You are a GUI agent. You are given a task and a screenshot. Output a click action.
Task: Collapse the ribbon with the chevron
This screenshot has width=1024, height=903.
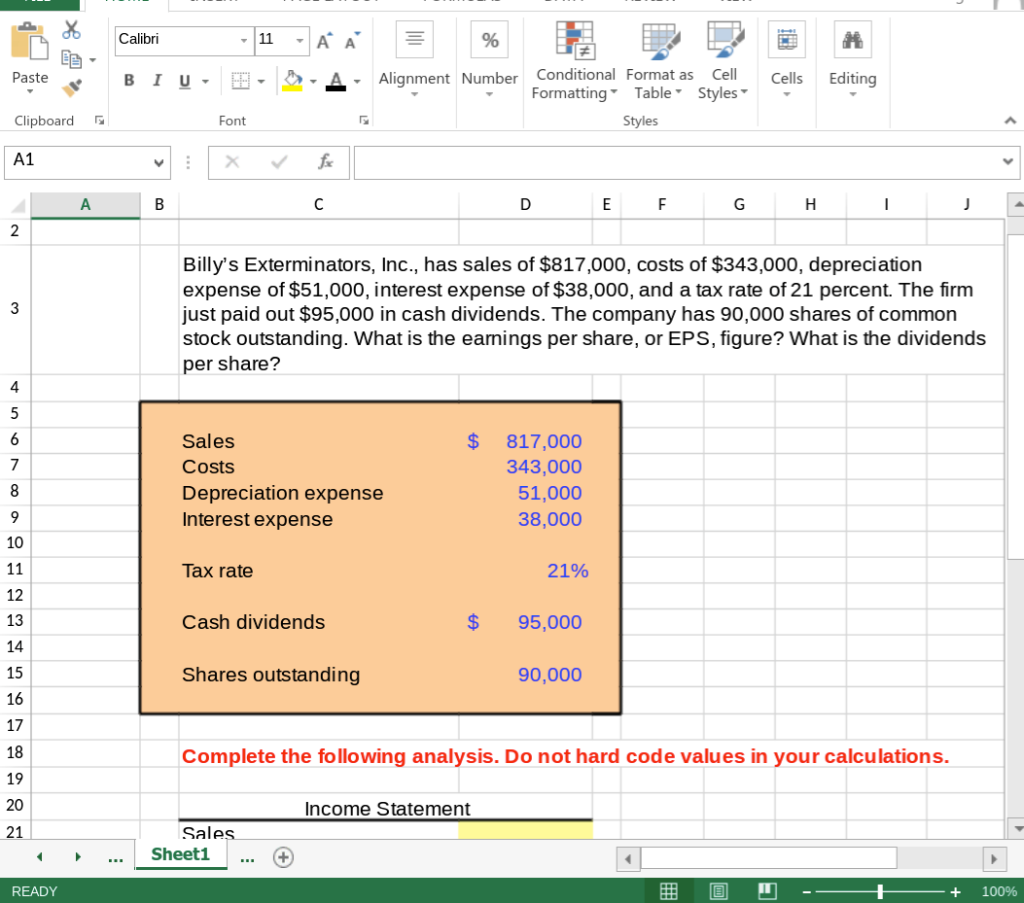coord(1009,120)
